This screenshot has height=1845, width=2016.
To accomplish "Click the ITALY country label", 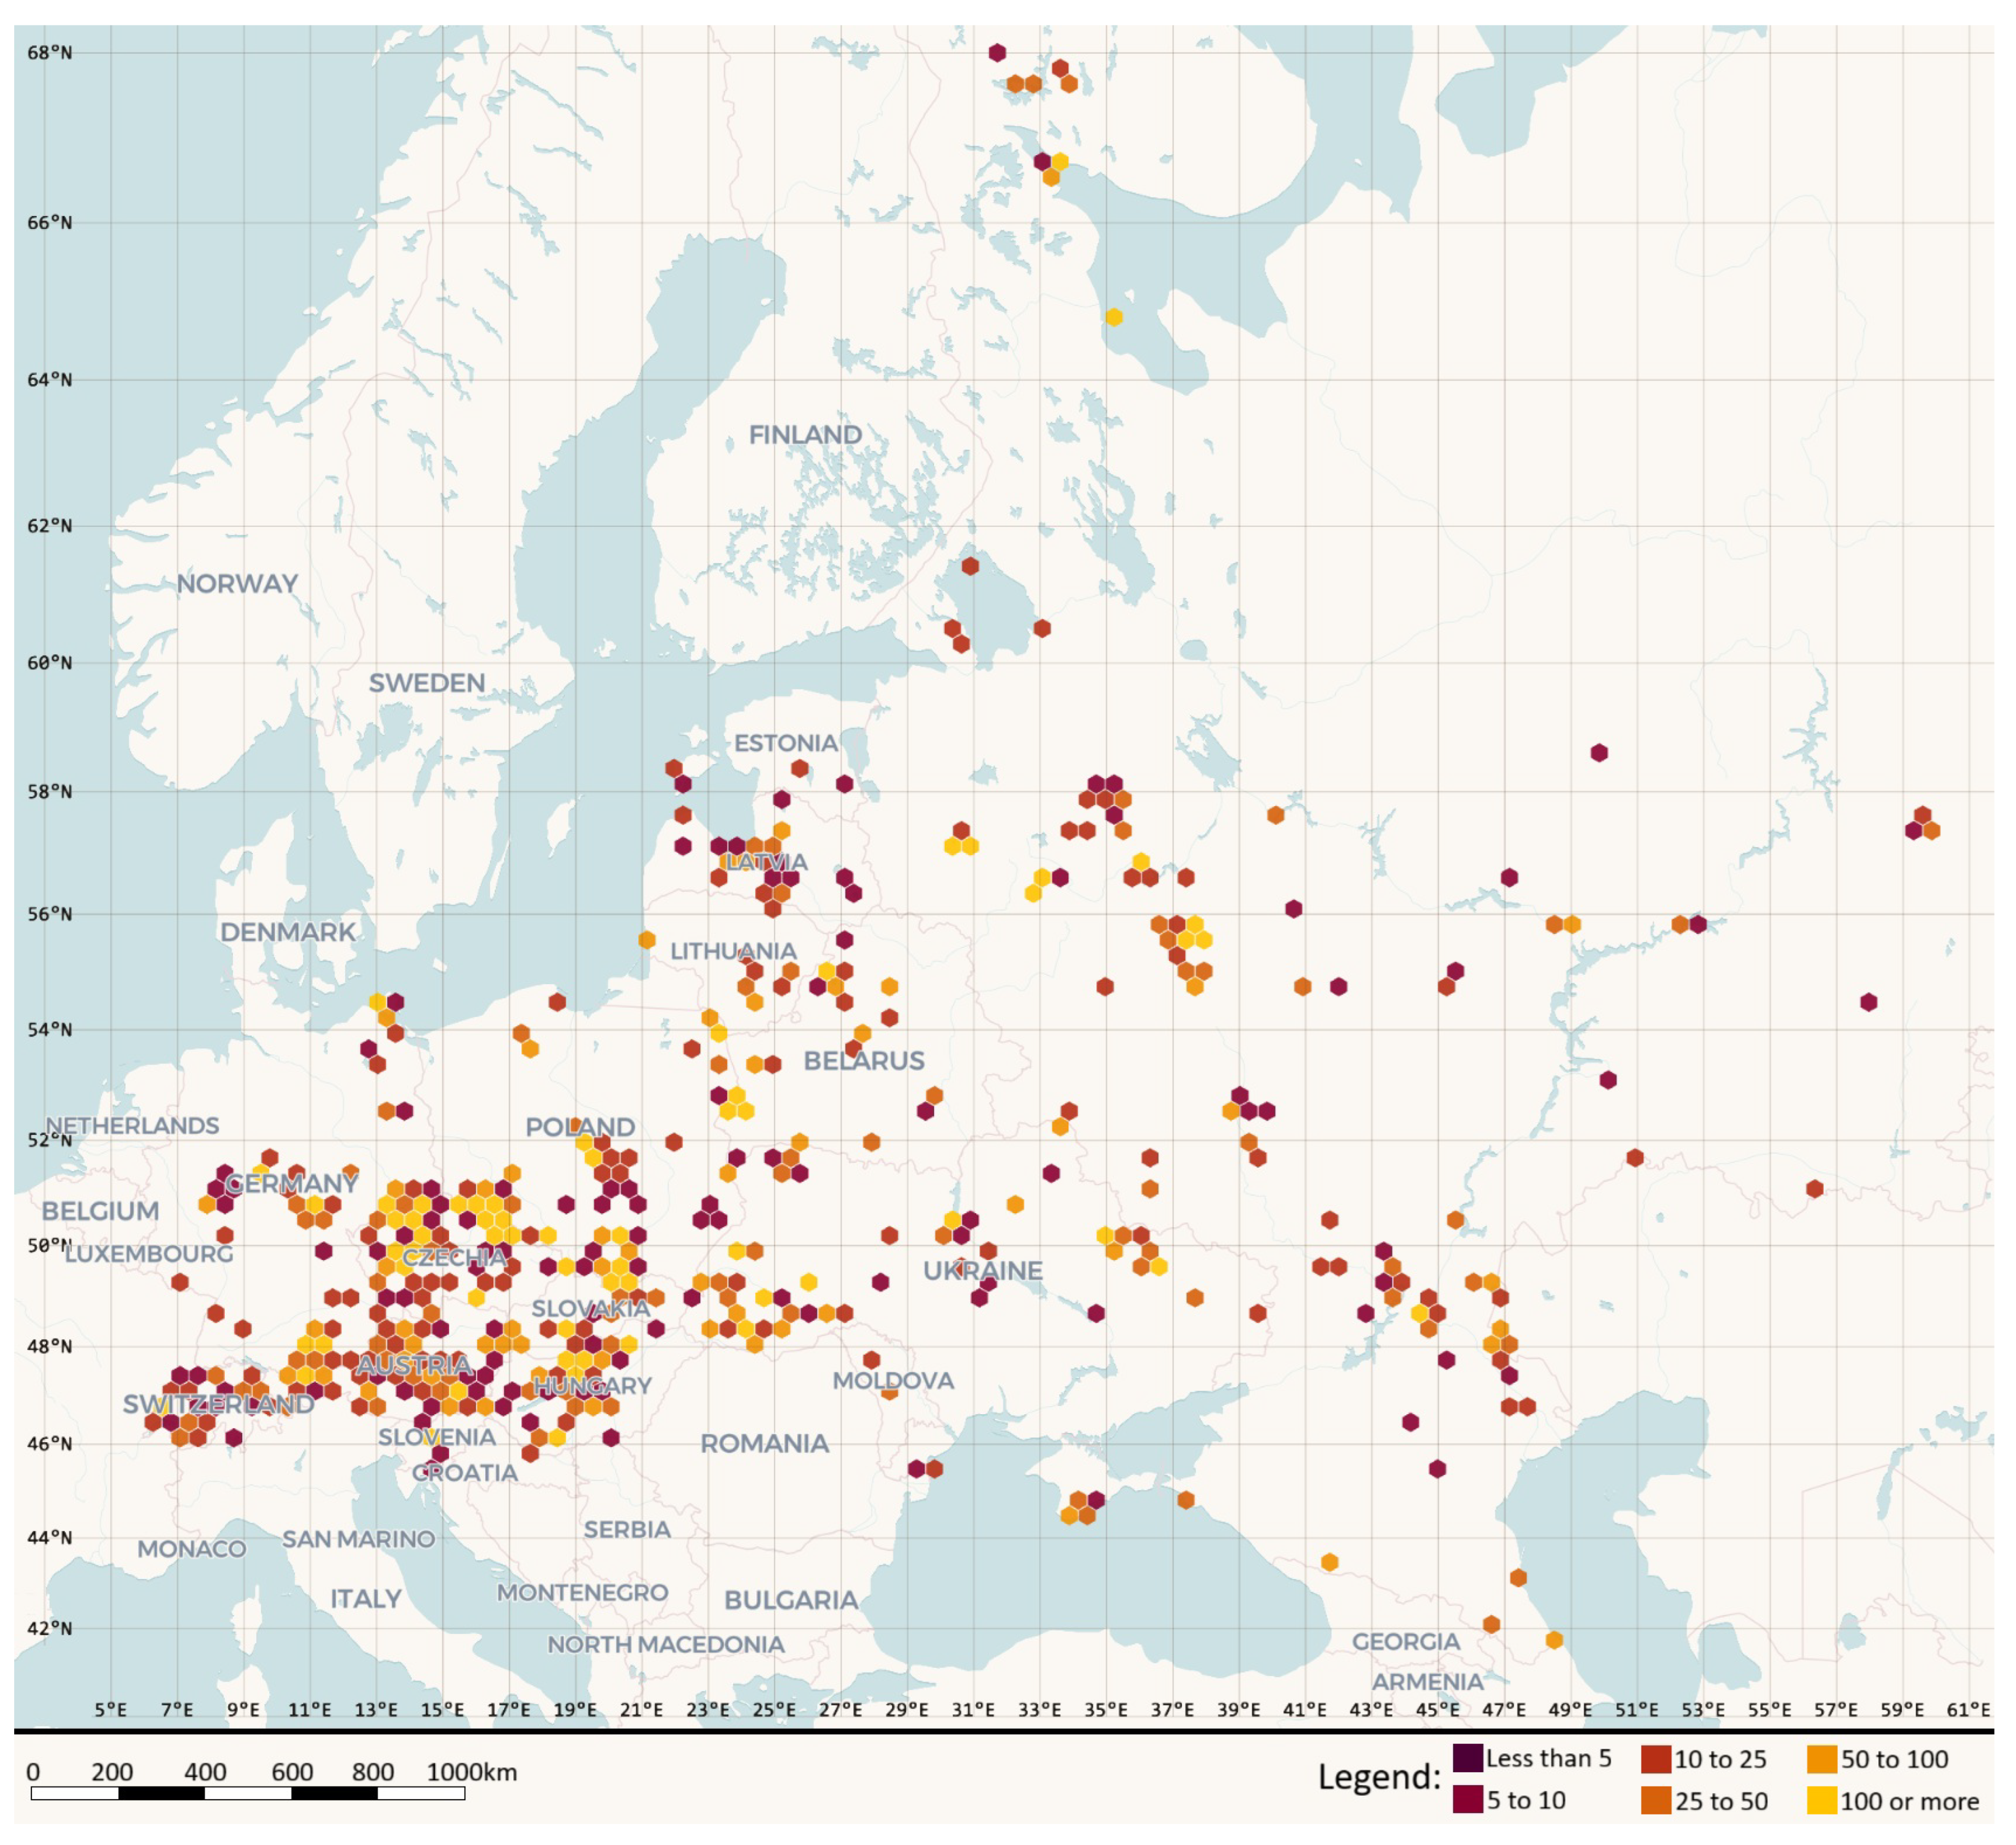I will (x=366, y=1599).
